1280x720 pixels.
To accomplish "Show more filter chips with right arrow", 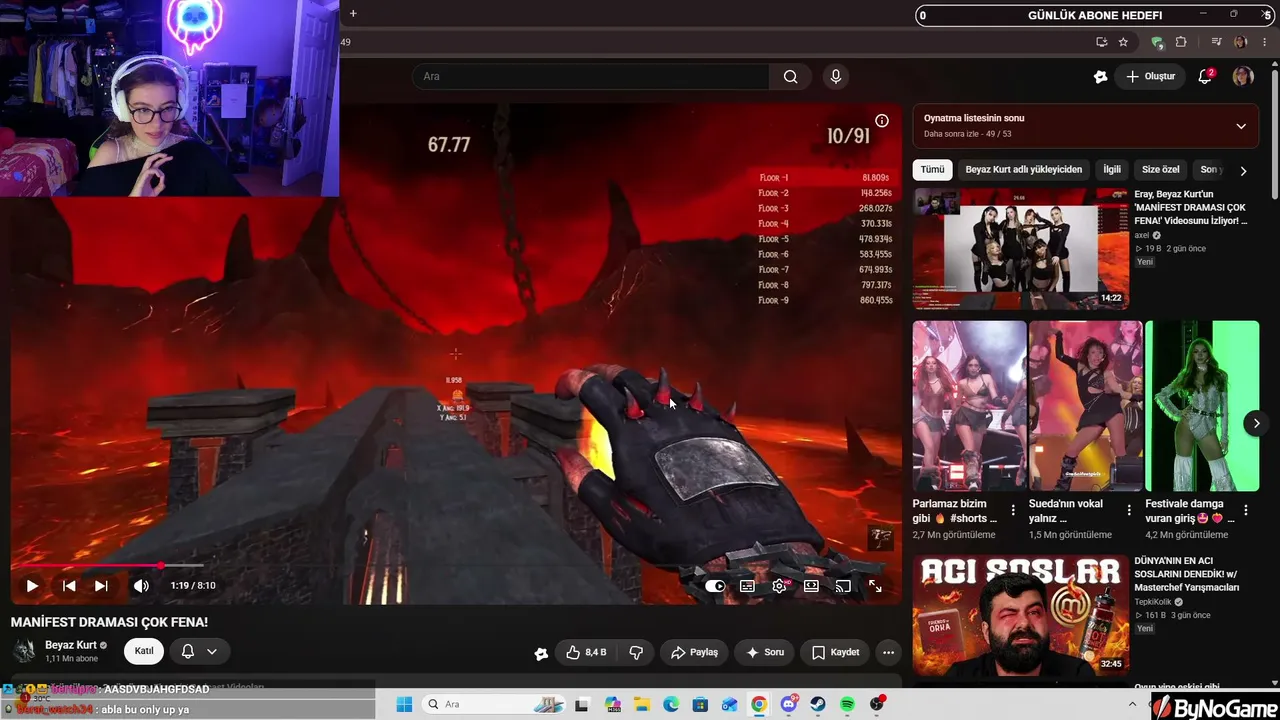I will click(1243, 171).
